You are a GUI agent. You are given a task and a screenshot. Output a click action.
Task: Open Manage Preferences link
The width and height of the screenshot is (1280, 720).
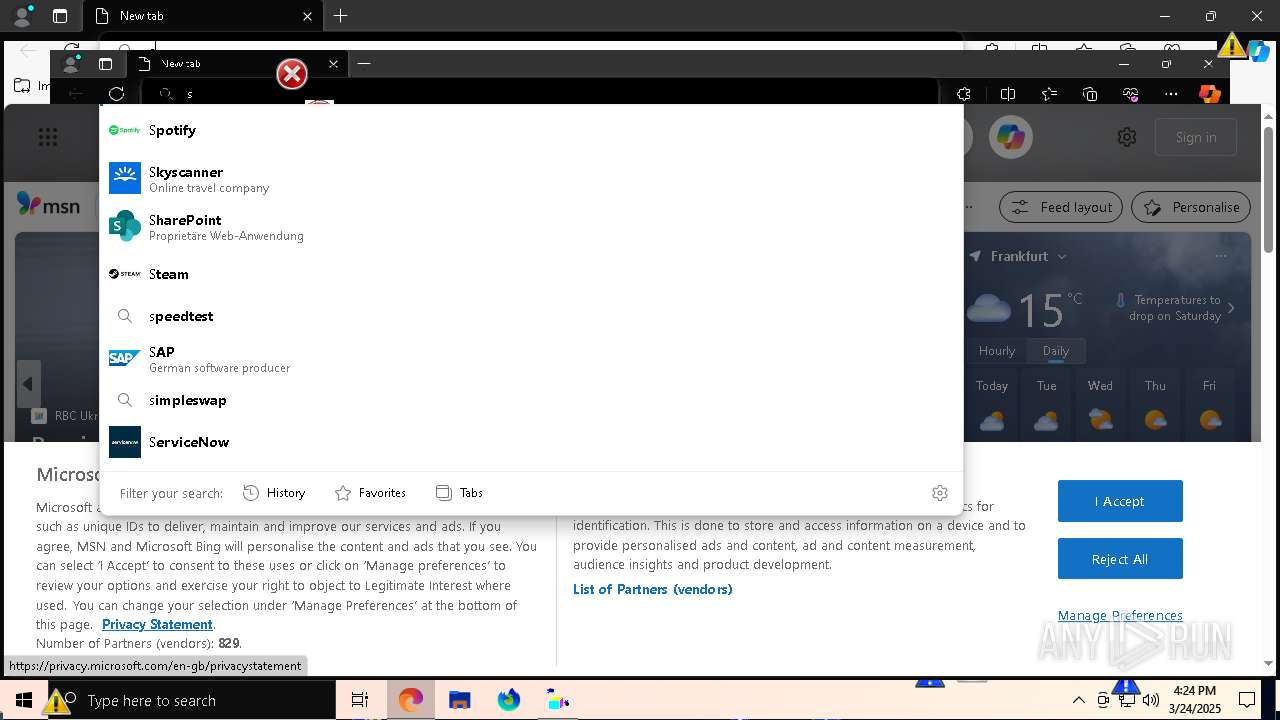point(1120,615)
